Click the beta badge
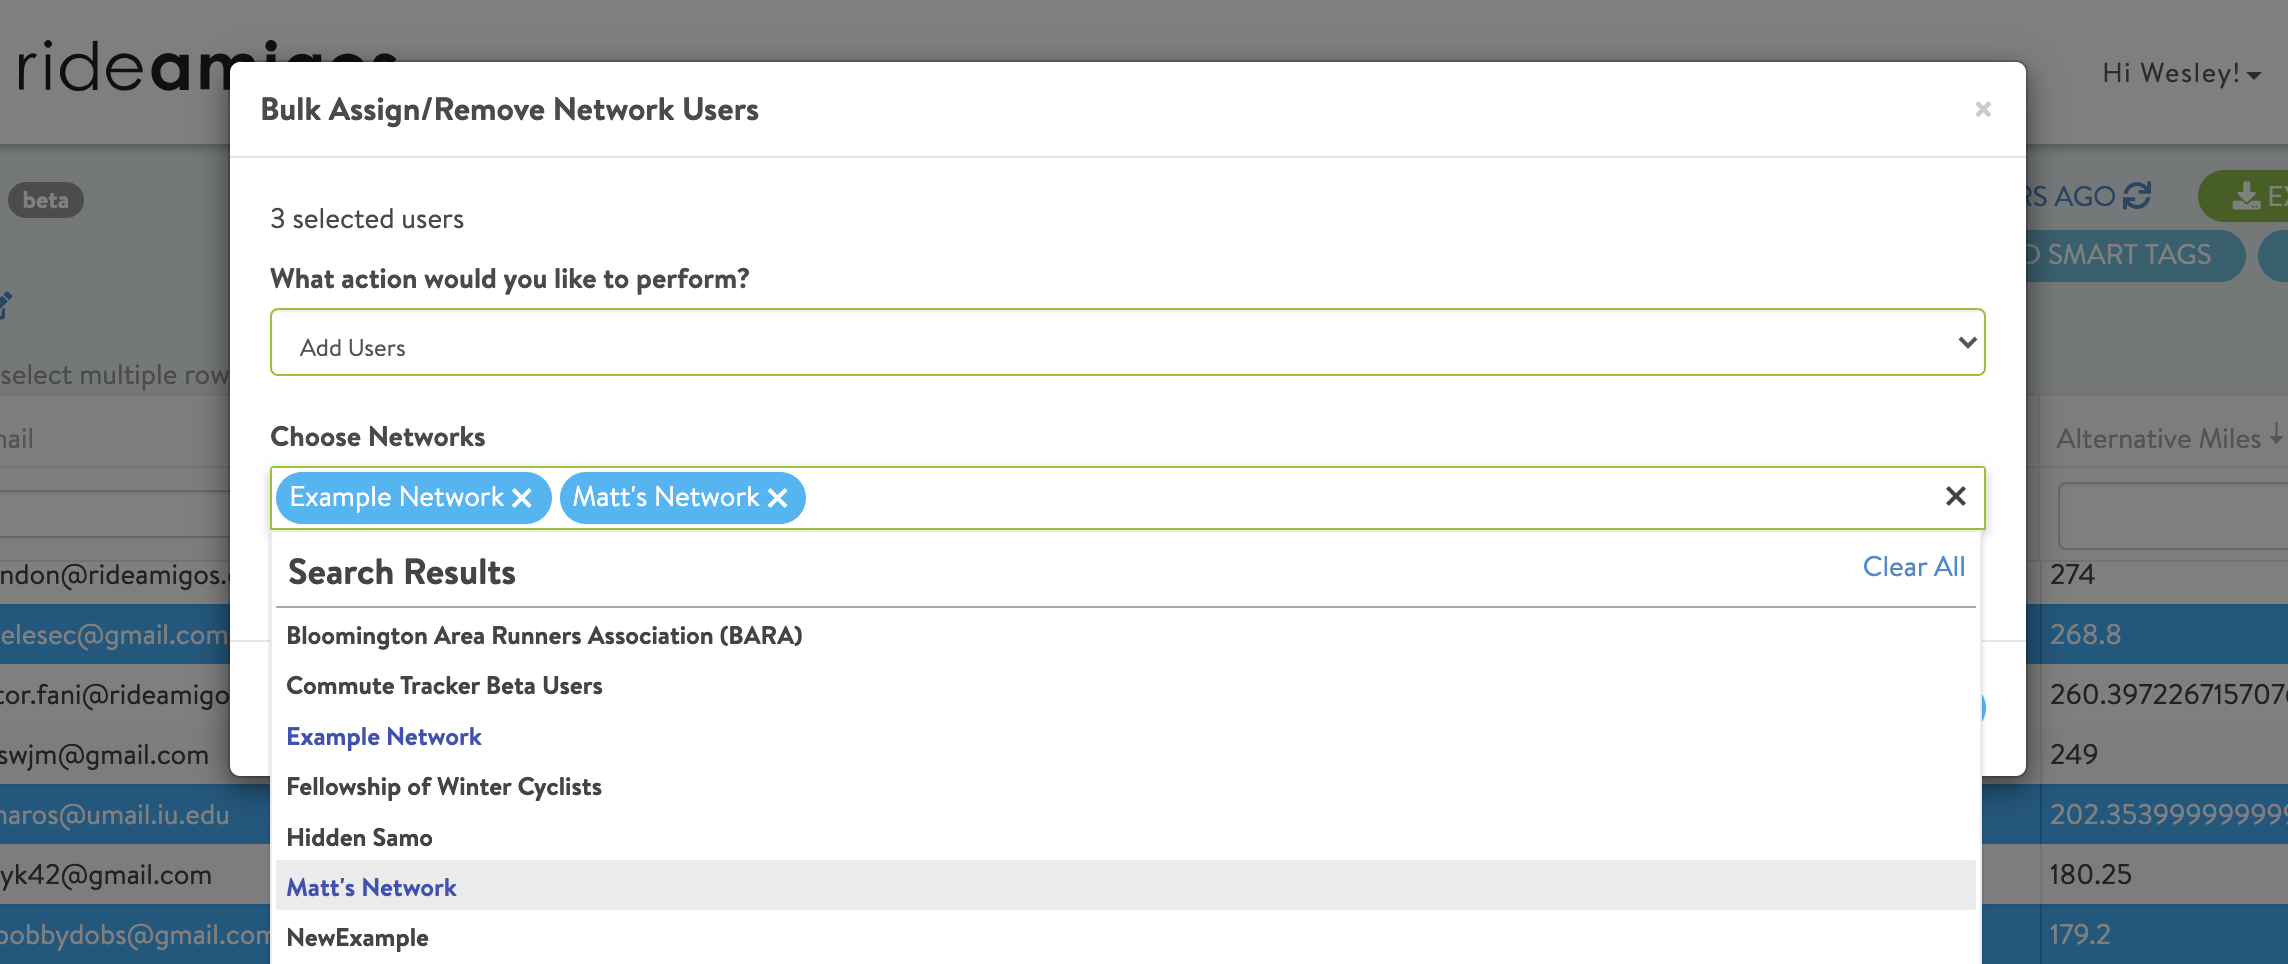 tap(46, 200)
